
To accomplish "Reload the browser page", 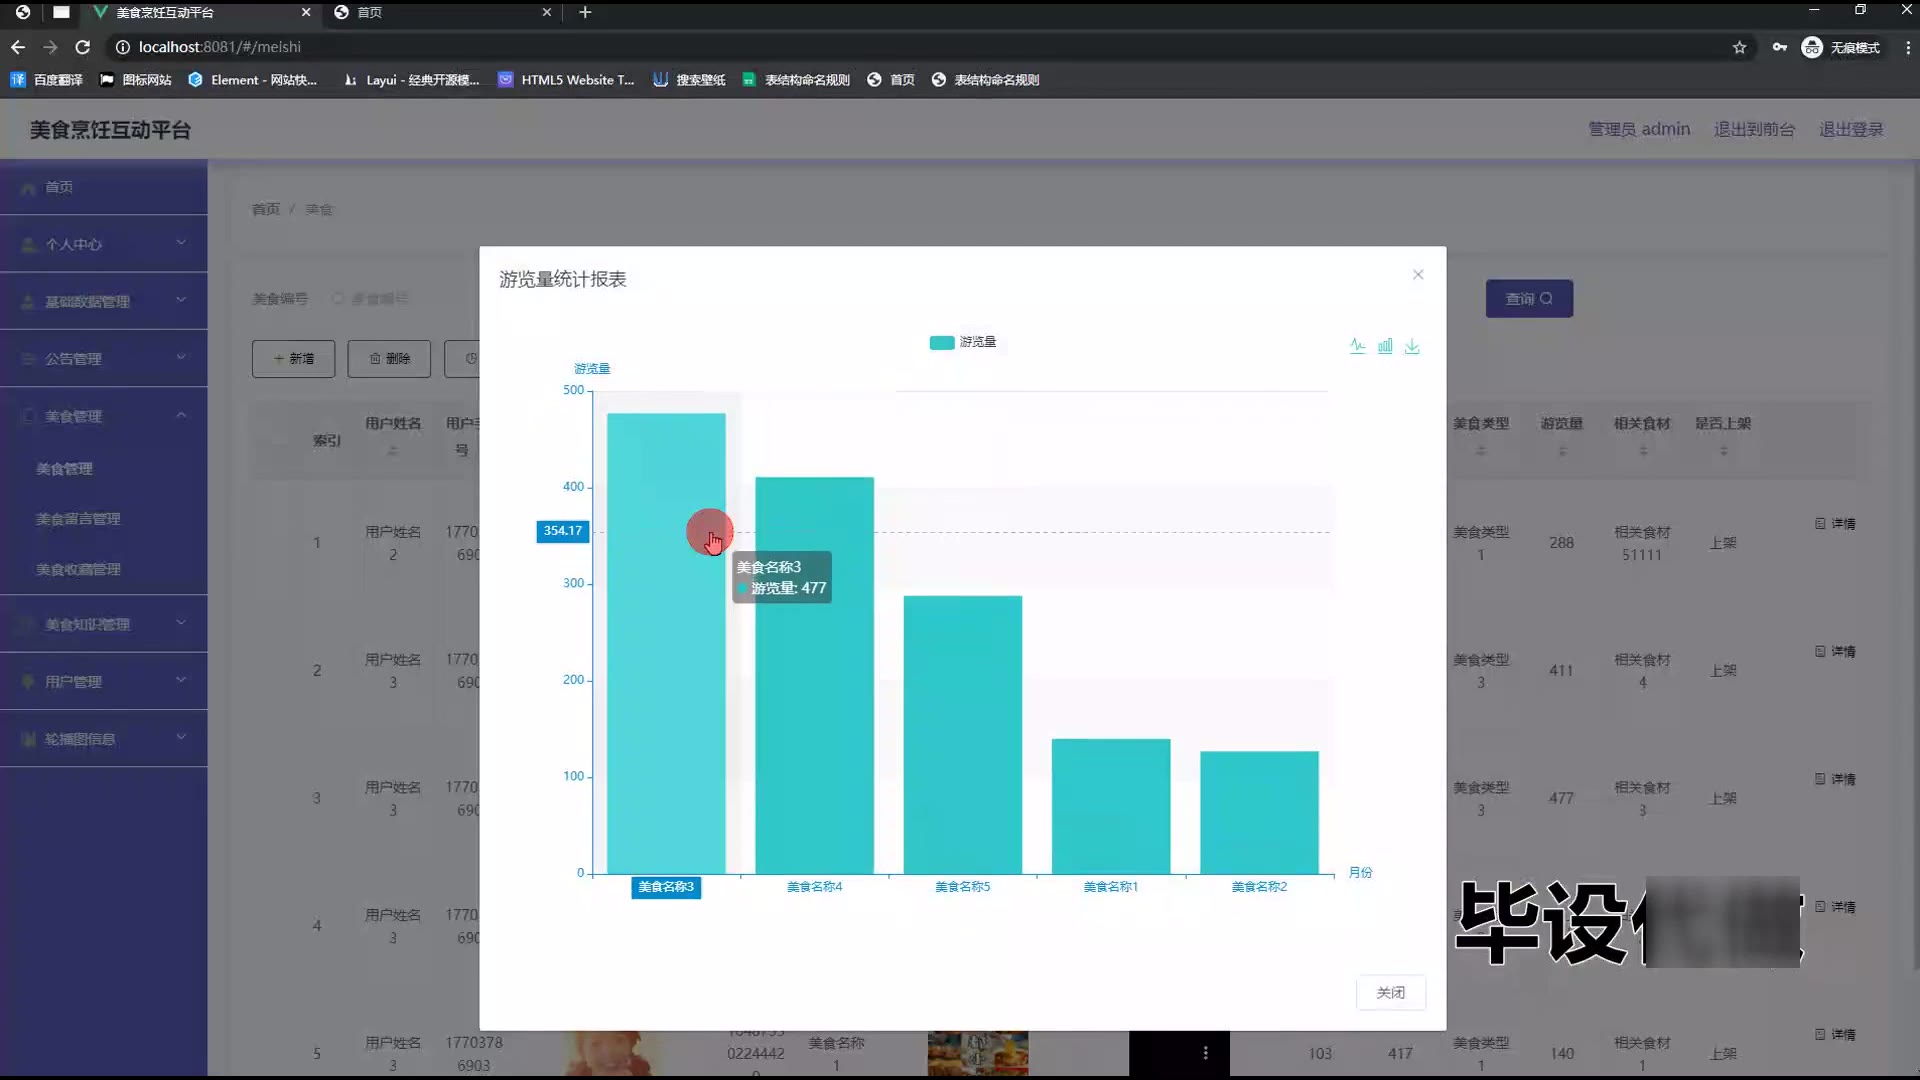I will [83, 47].
